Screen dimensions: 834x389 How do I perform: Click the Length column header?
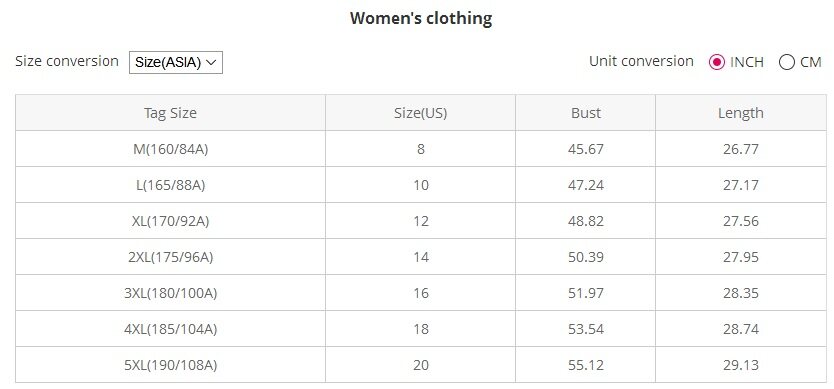741,113
